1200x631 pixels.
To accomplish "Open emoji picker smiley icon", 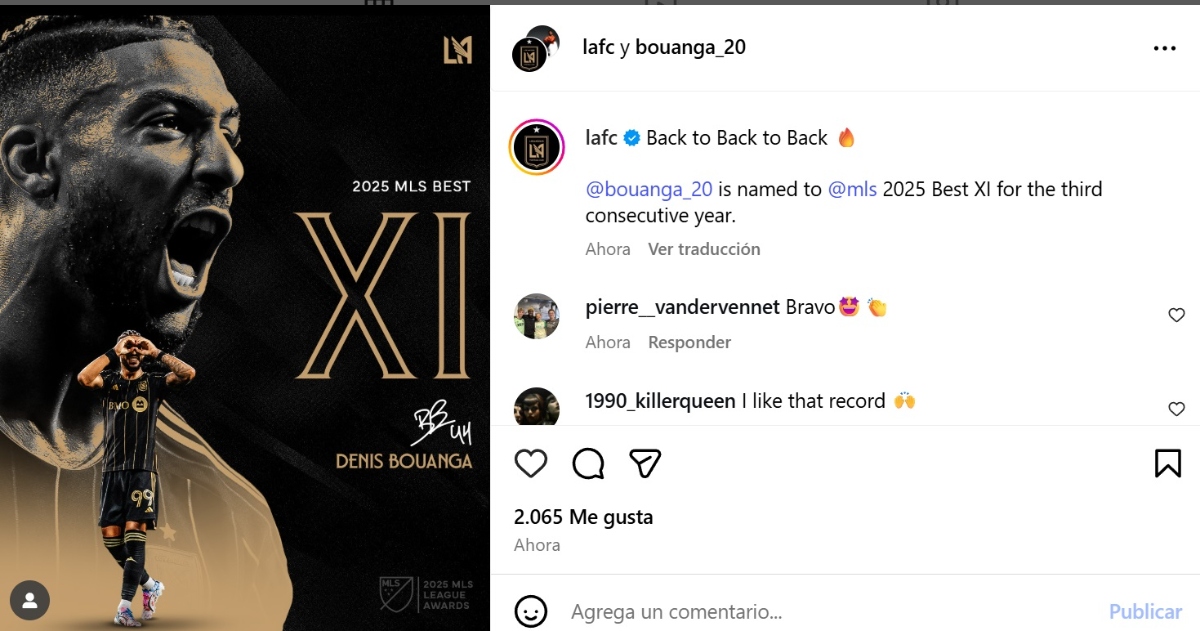I will (531, 611).
